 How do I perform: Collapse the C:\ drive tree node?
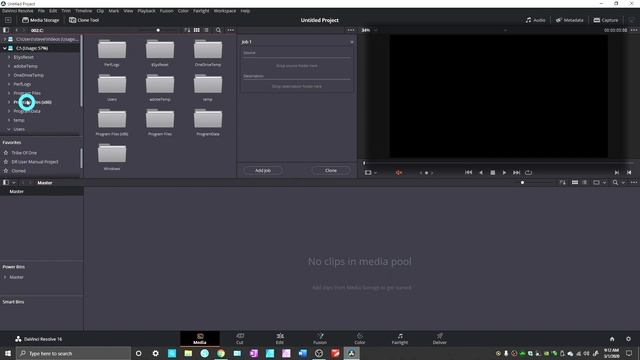point(5,48)
